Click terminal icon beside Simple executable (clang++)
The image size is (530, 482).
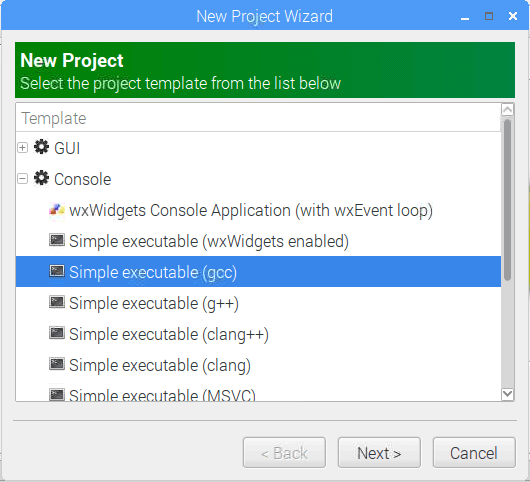[x=56, y=333]
